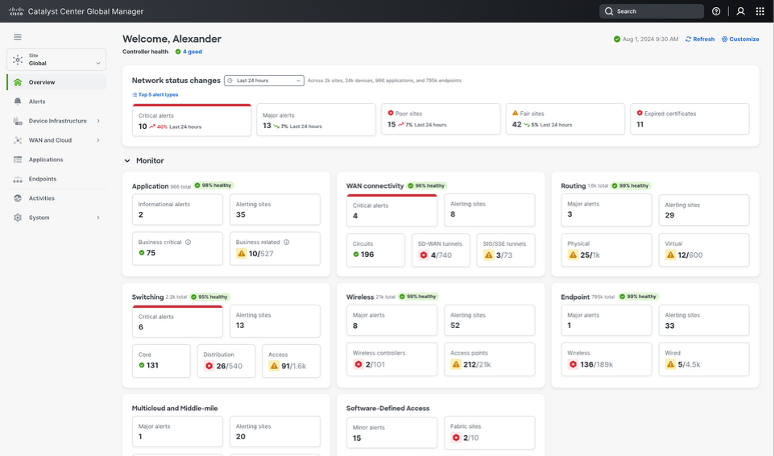This screenshot has height=456, width=774.
Task: Open Endpoint Wired 5/4.5k card
Action: 704,359
